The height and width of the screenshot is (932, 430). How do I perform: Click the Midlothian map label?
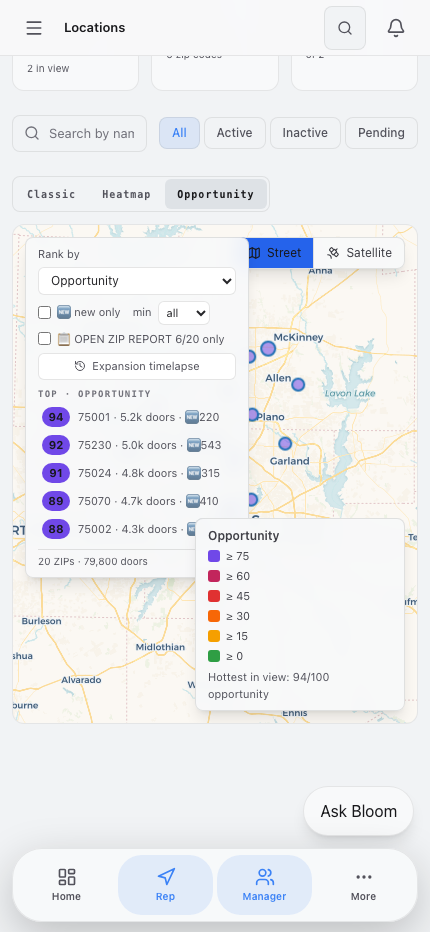pos(160,647)
